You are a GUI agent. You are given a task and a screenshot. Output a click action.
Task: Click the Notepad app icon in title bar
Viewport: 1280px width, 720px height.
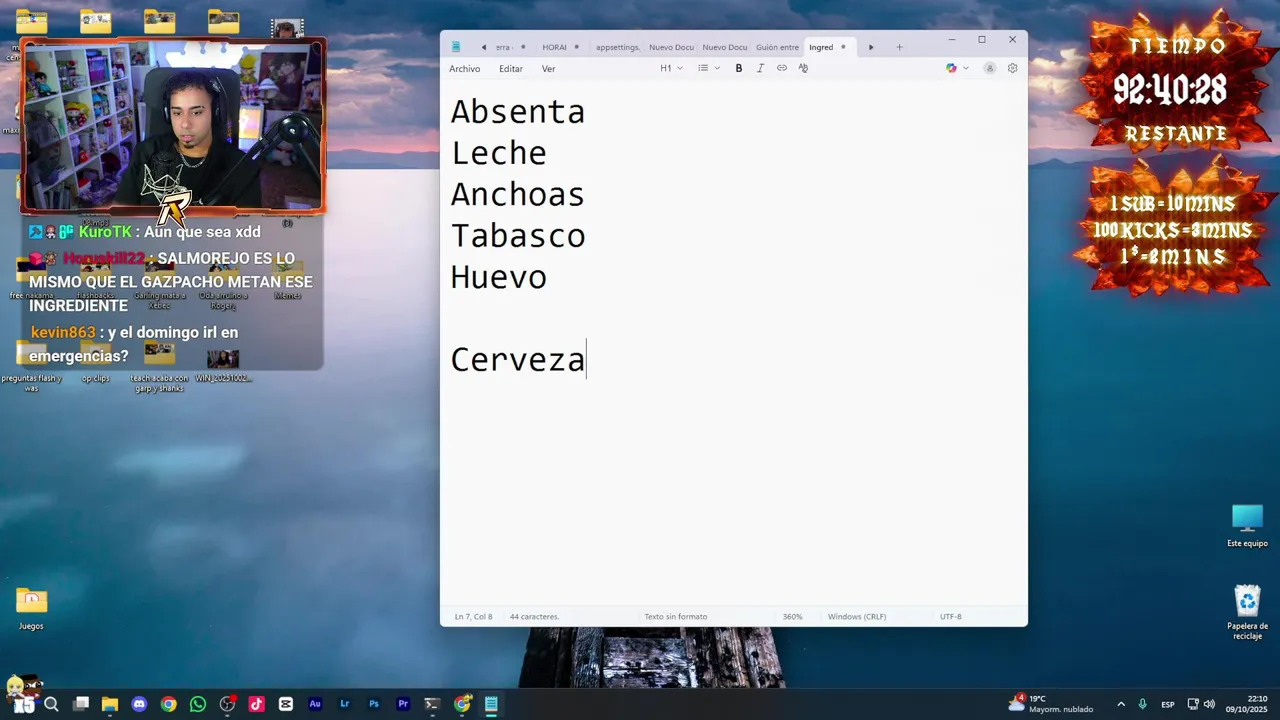456,46
